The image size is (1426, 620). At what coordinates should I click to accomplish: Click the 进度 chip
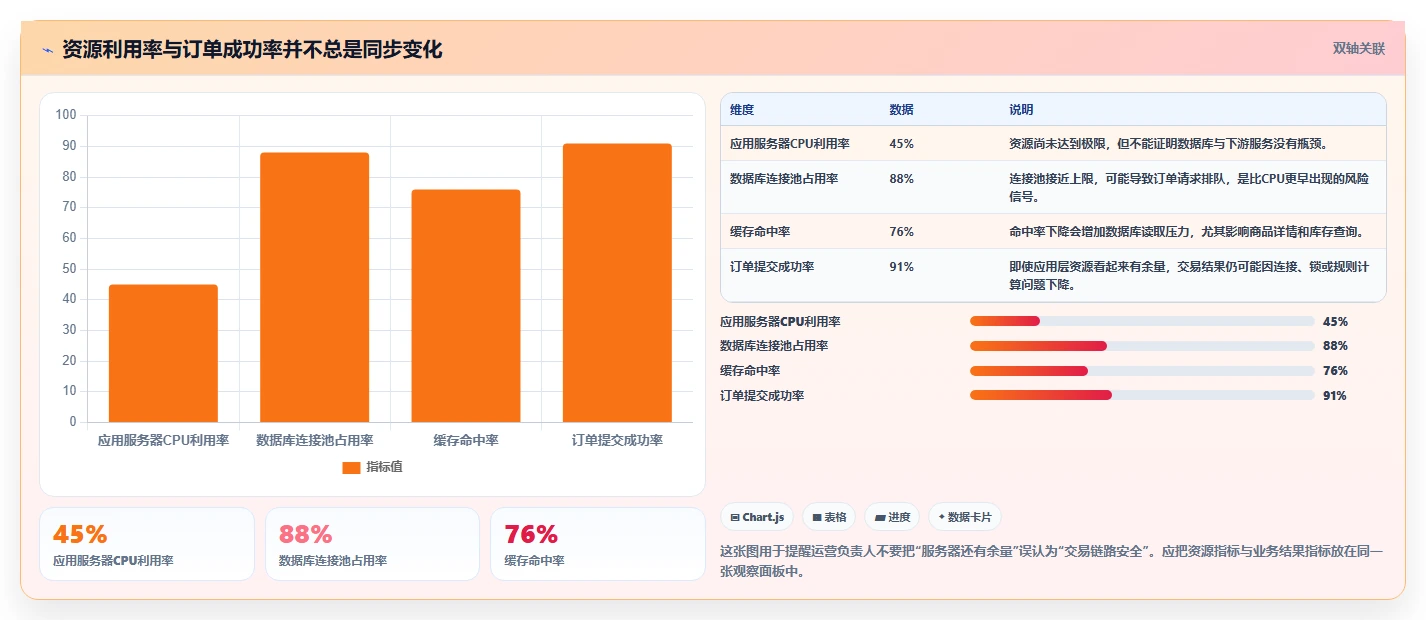point(892,517)
